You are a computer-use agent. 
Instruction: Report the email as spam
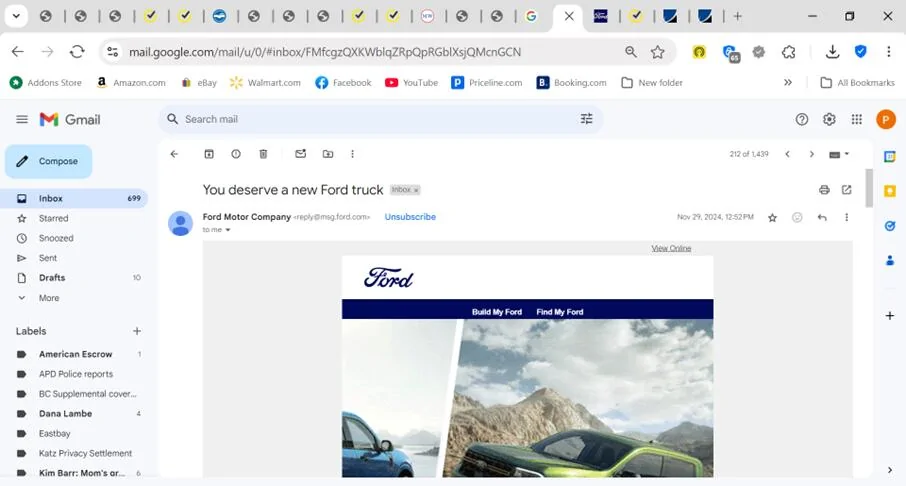[236, 154]
